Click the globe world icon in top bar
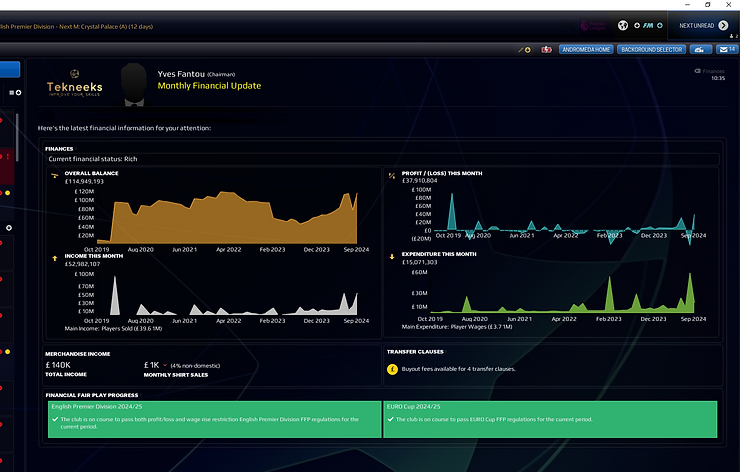The height and width of the screenshot is (472, 740). click(x=623, y=25)
